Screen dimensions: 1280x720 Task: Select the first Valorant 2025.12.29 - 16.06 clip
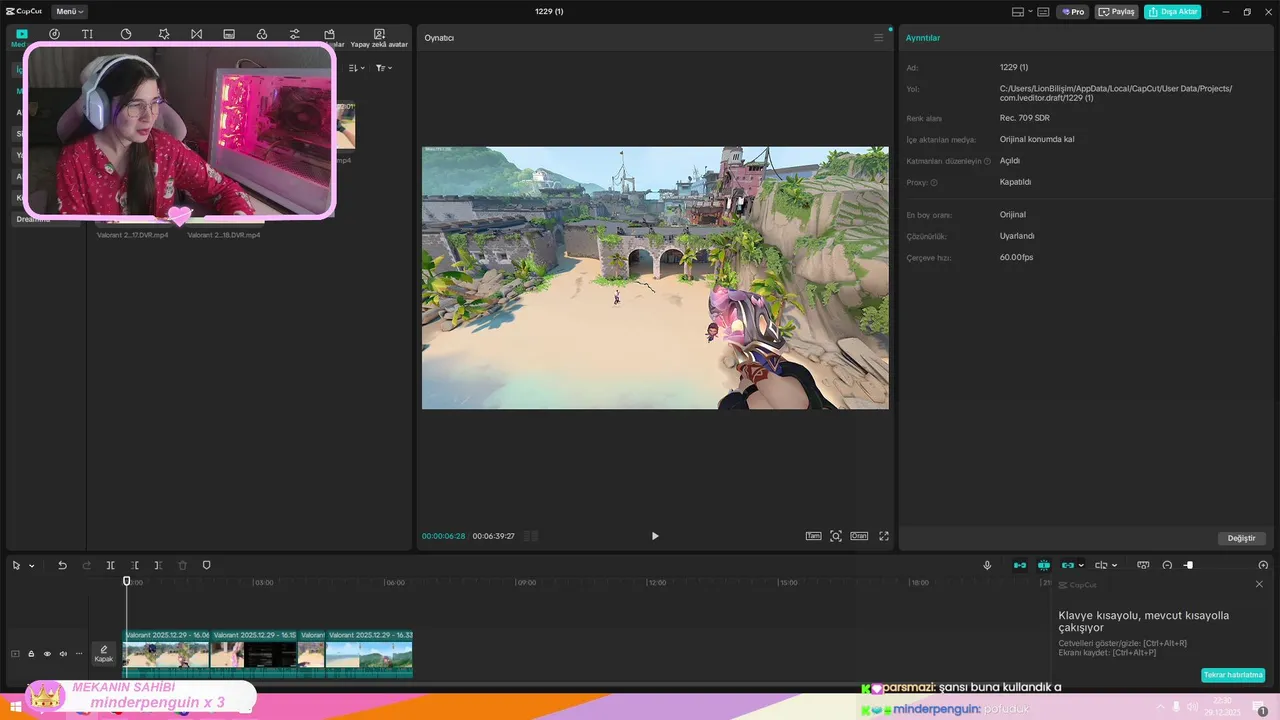167,654
